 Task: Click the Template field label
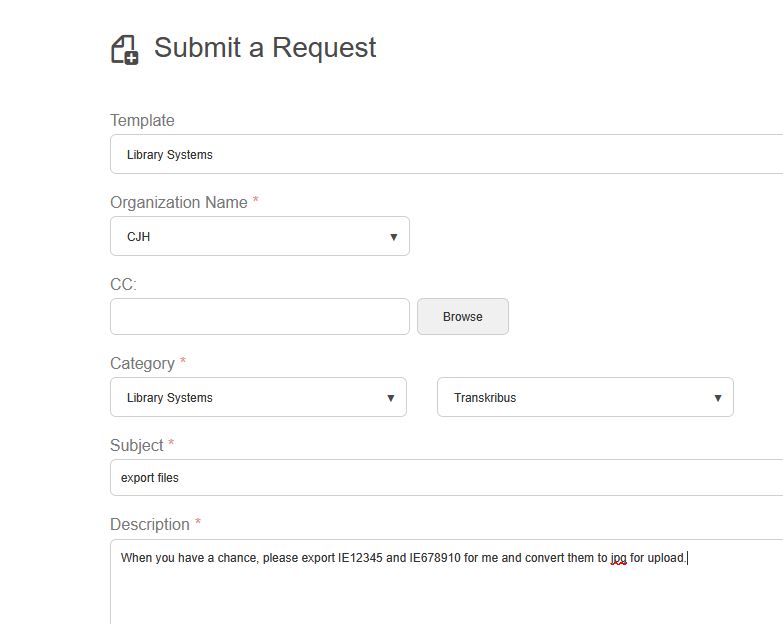point(142,120)
